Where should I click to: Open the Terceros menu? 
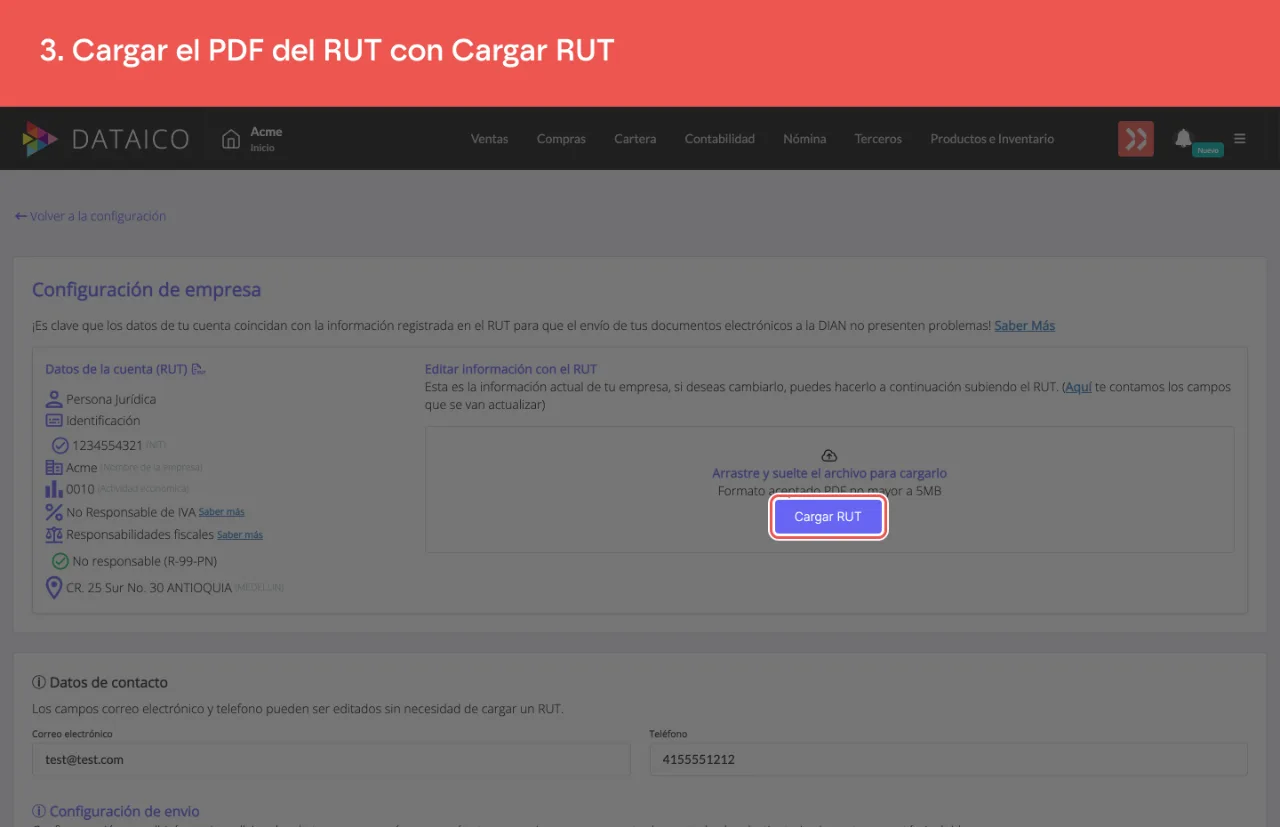tap(878, 139)
